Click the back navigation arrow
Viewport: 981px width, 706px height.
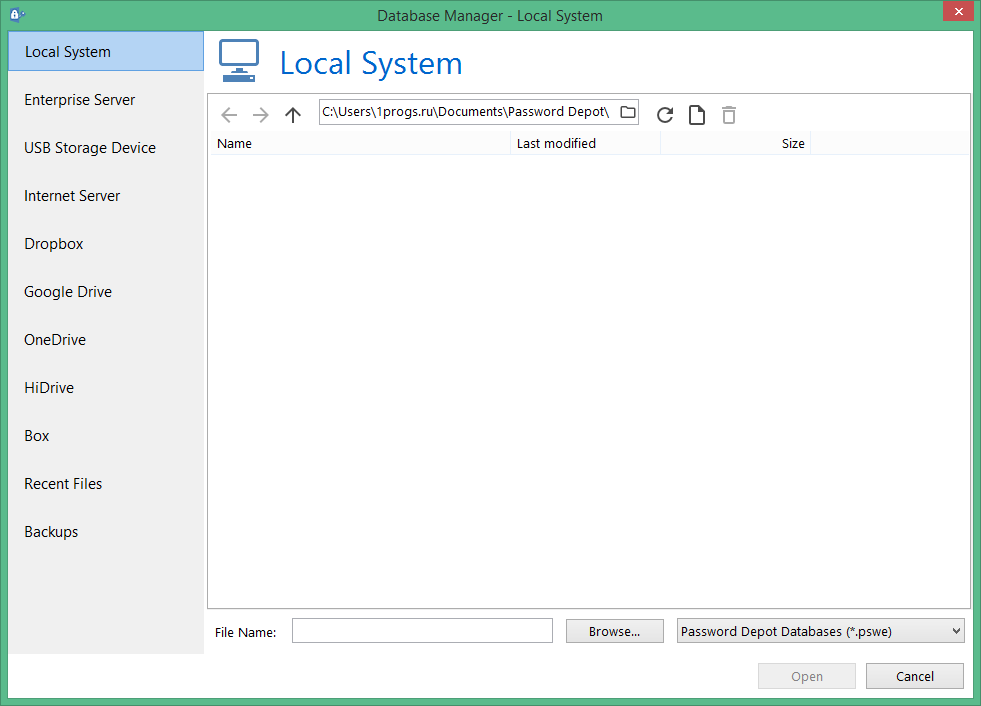pyautogui.click(x=229, y=115)
